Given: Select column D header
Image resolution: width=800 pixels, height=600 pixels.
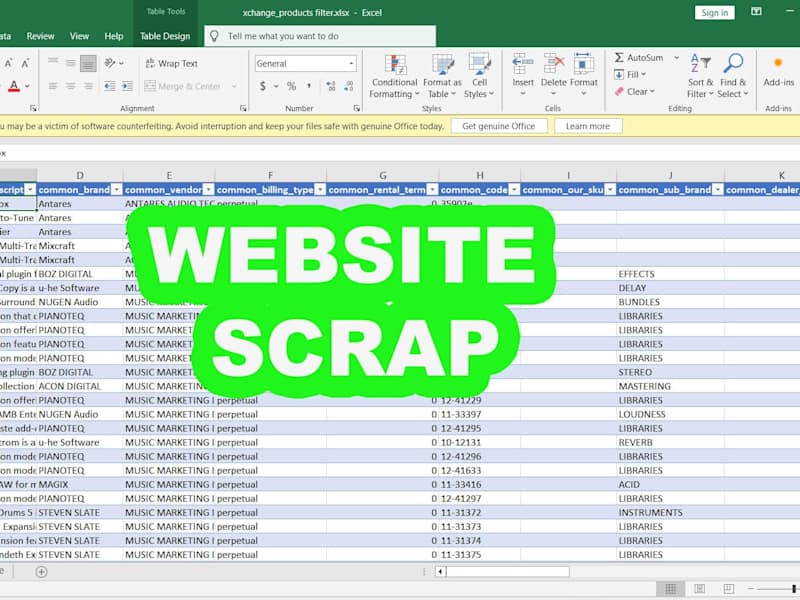Looking at the screenshot, I should pos(80,176).
